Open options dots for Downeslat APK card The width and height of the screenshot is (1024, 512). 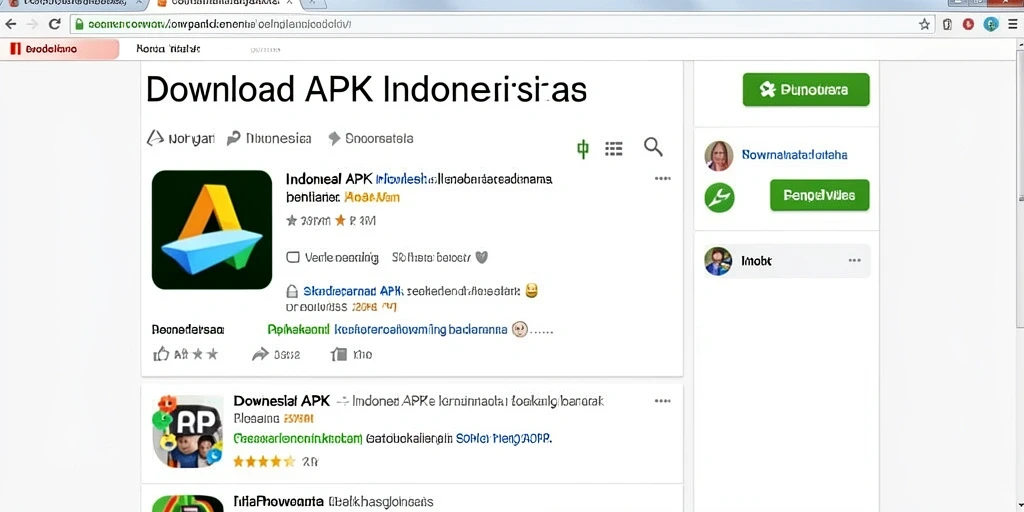[x=662, y=401]
